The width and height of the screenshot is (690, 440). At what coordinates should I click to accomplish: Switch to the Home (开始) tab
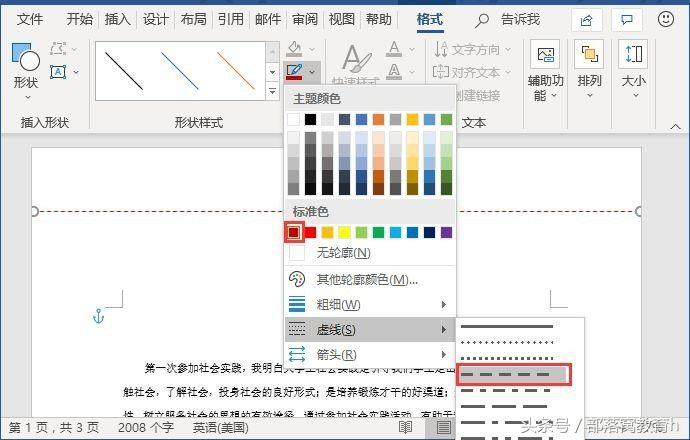click(x=80, y=19)
